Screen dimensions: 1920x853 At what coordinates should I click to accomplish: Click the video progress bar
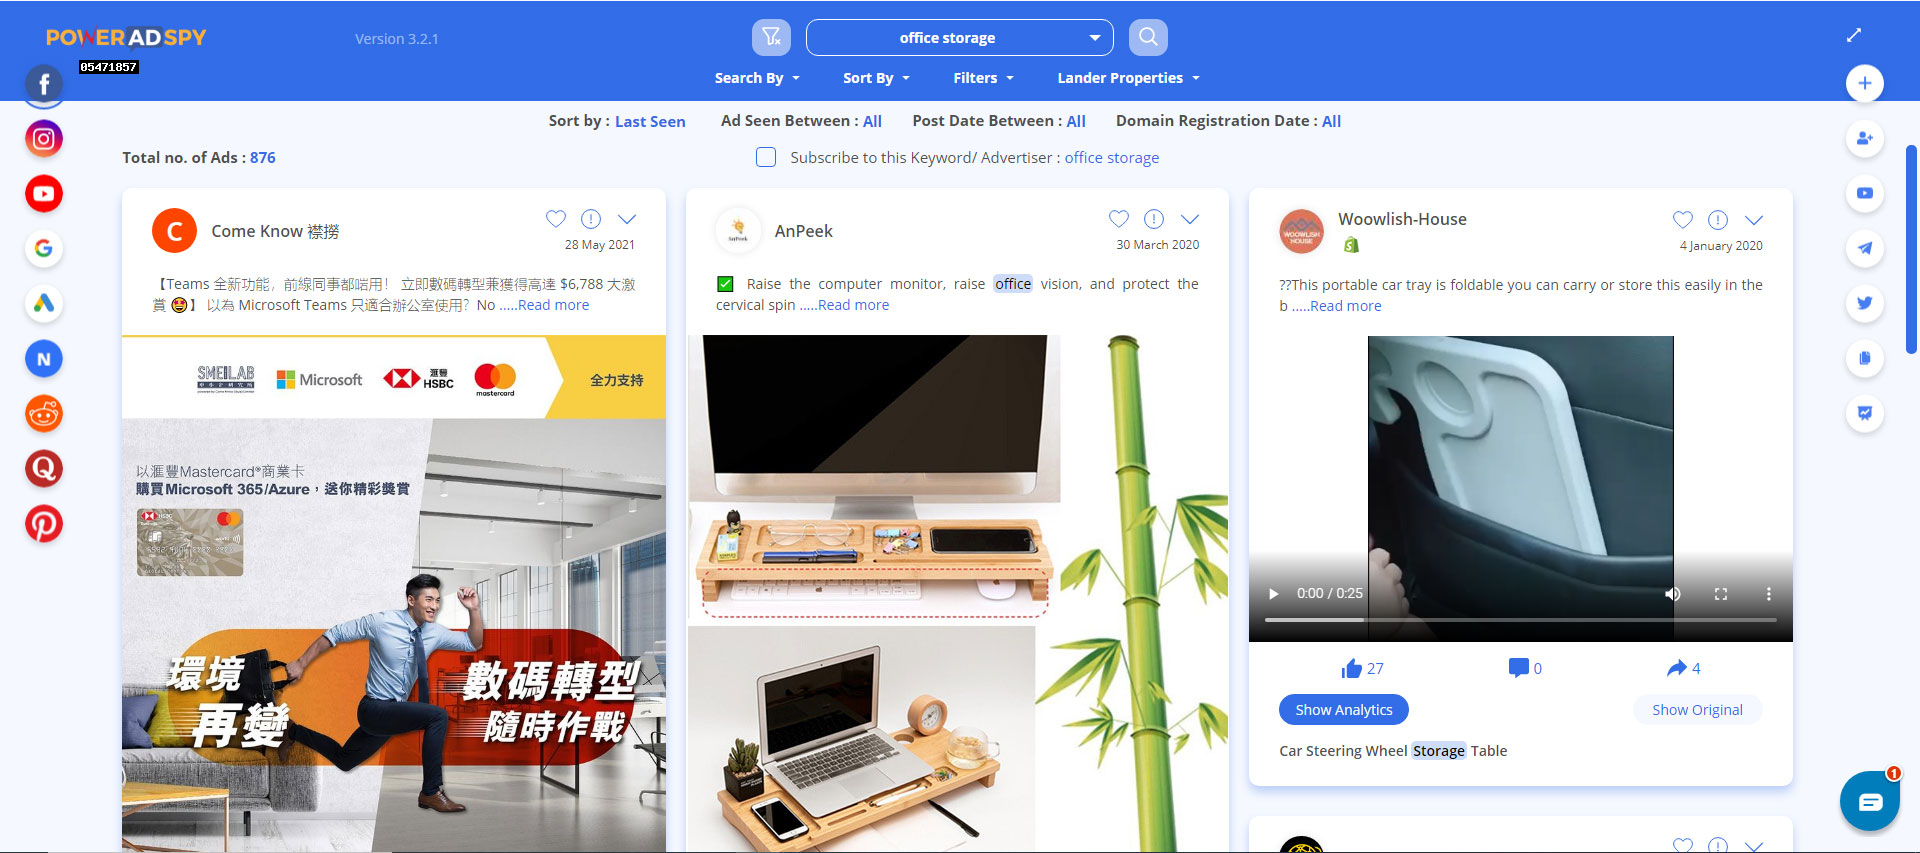click(x=1520, y=620)
